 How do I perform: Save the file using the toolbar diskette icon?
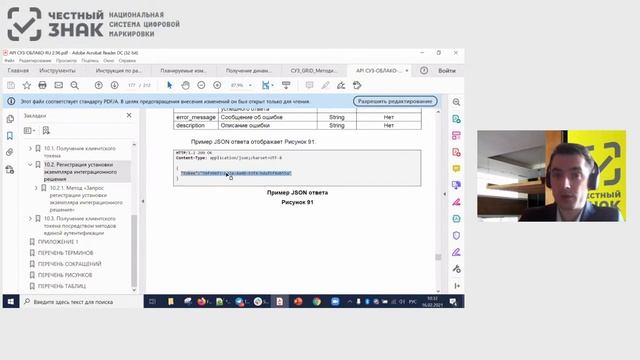point(11,85)
